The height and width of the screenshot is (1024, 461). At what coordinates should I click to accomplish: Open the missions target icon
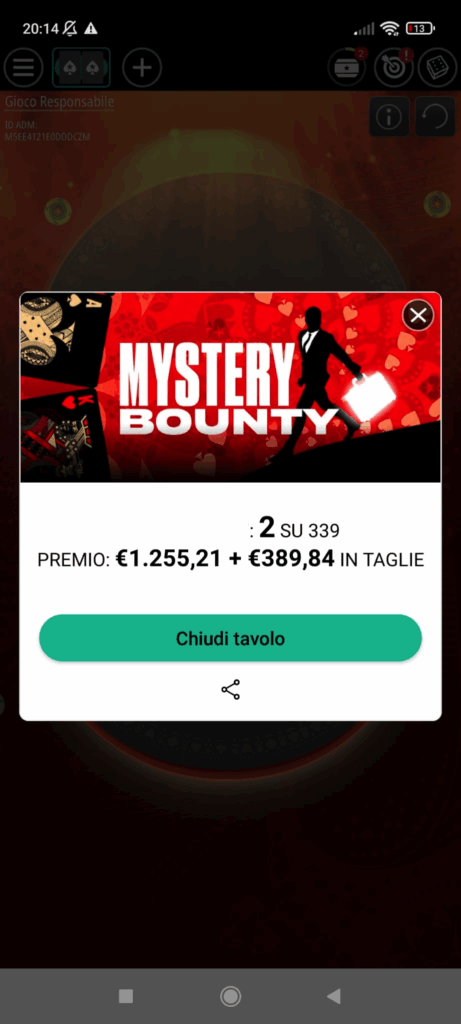tap(394, 67)
